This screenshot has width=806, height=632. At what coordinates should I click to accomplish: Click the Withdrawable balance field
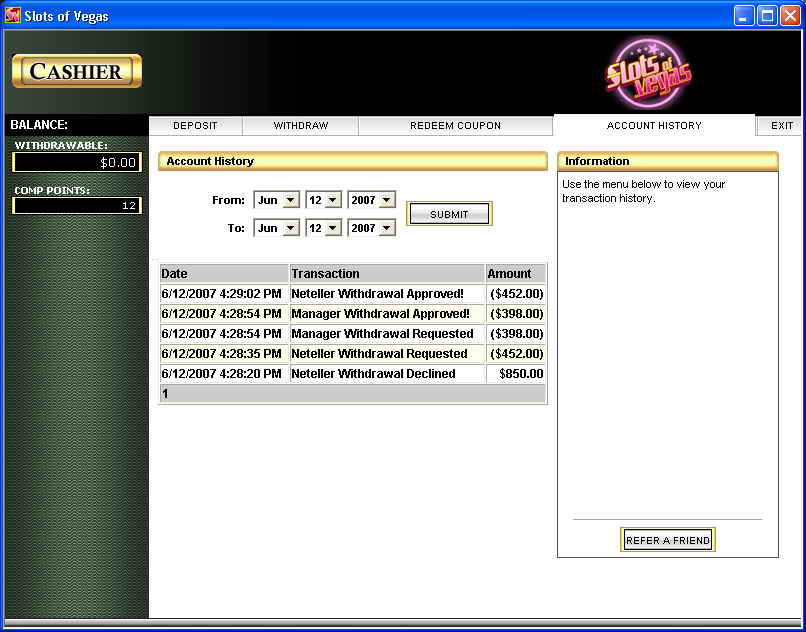(77, 162)
